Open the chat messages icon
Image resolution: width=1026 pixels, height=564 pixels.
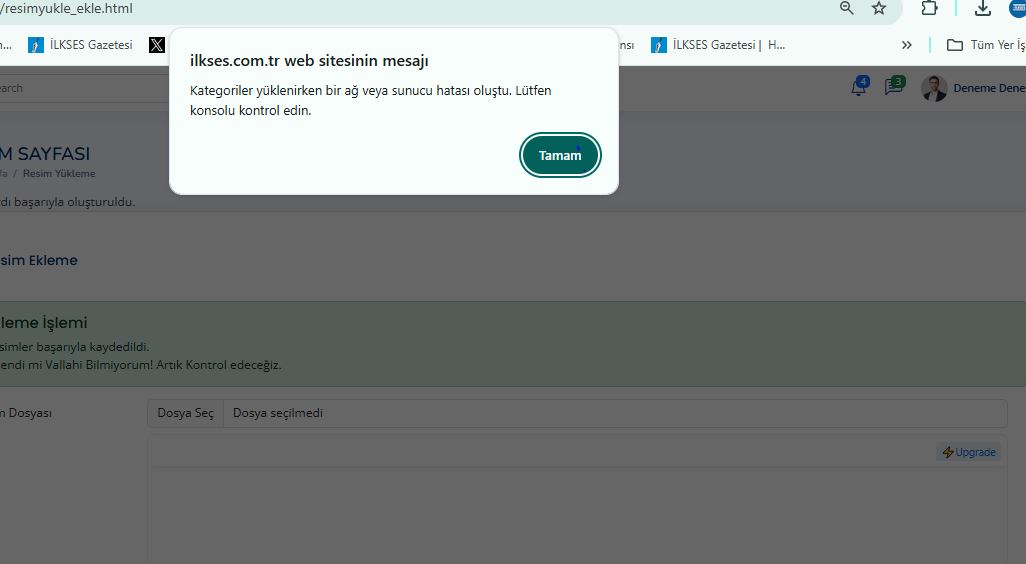tap(893, 88)
